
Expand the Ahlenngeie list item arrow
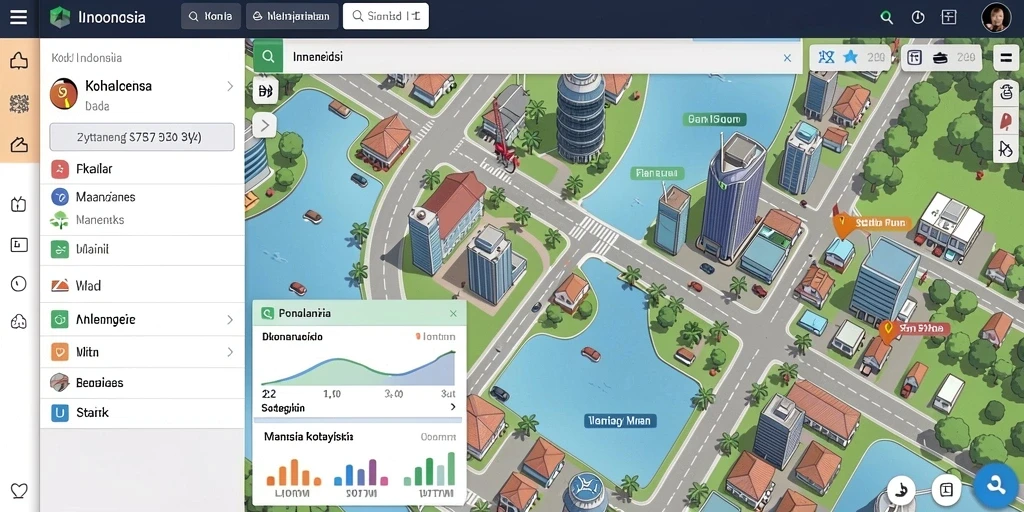click(230, 320)
